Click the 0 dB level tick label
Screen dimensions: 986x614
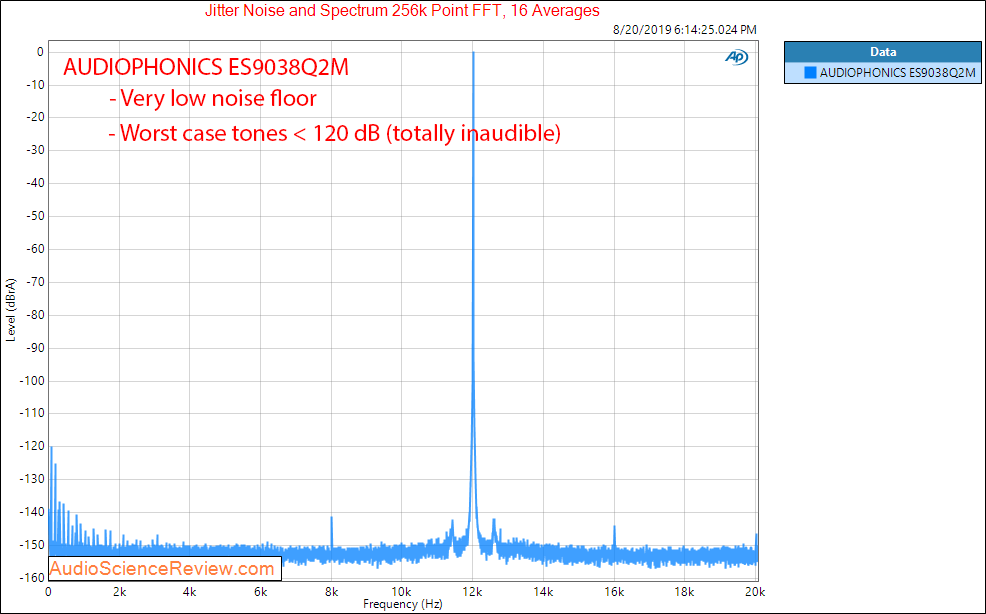pos(40,52)
